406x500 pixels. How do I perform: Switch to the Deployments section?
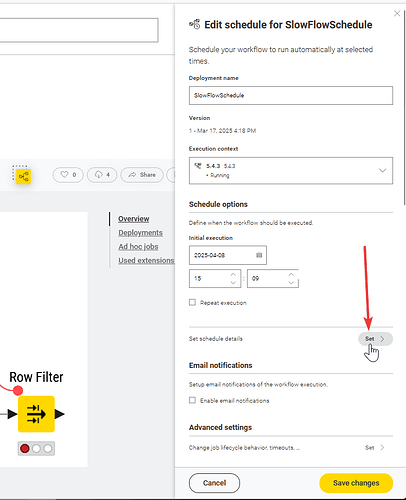(x=140, y=233)
